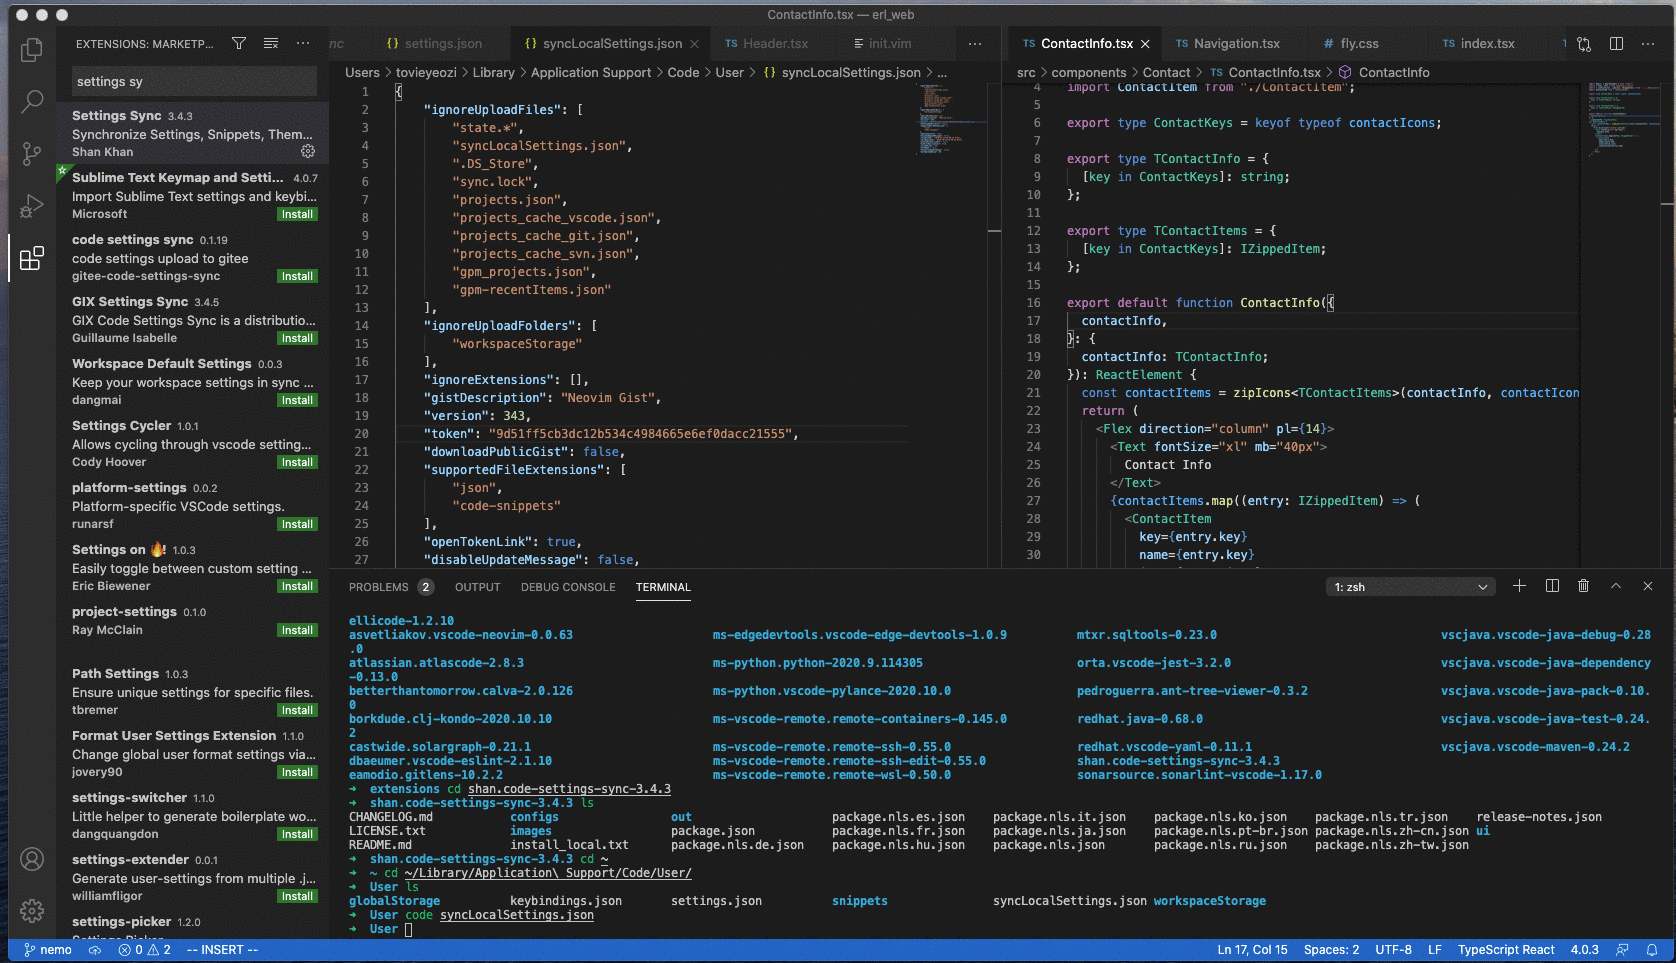Install GIX Settings Sync extension
Image resolution: width=1676 pixels, height=963 pixels.
pos(297,338)
